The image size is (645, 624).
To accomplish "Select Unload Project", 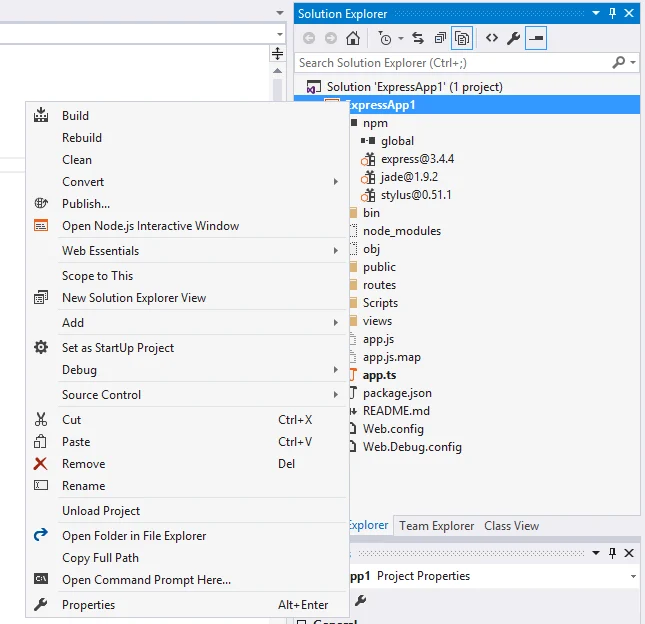I will 187,511.
